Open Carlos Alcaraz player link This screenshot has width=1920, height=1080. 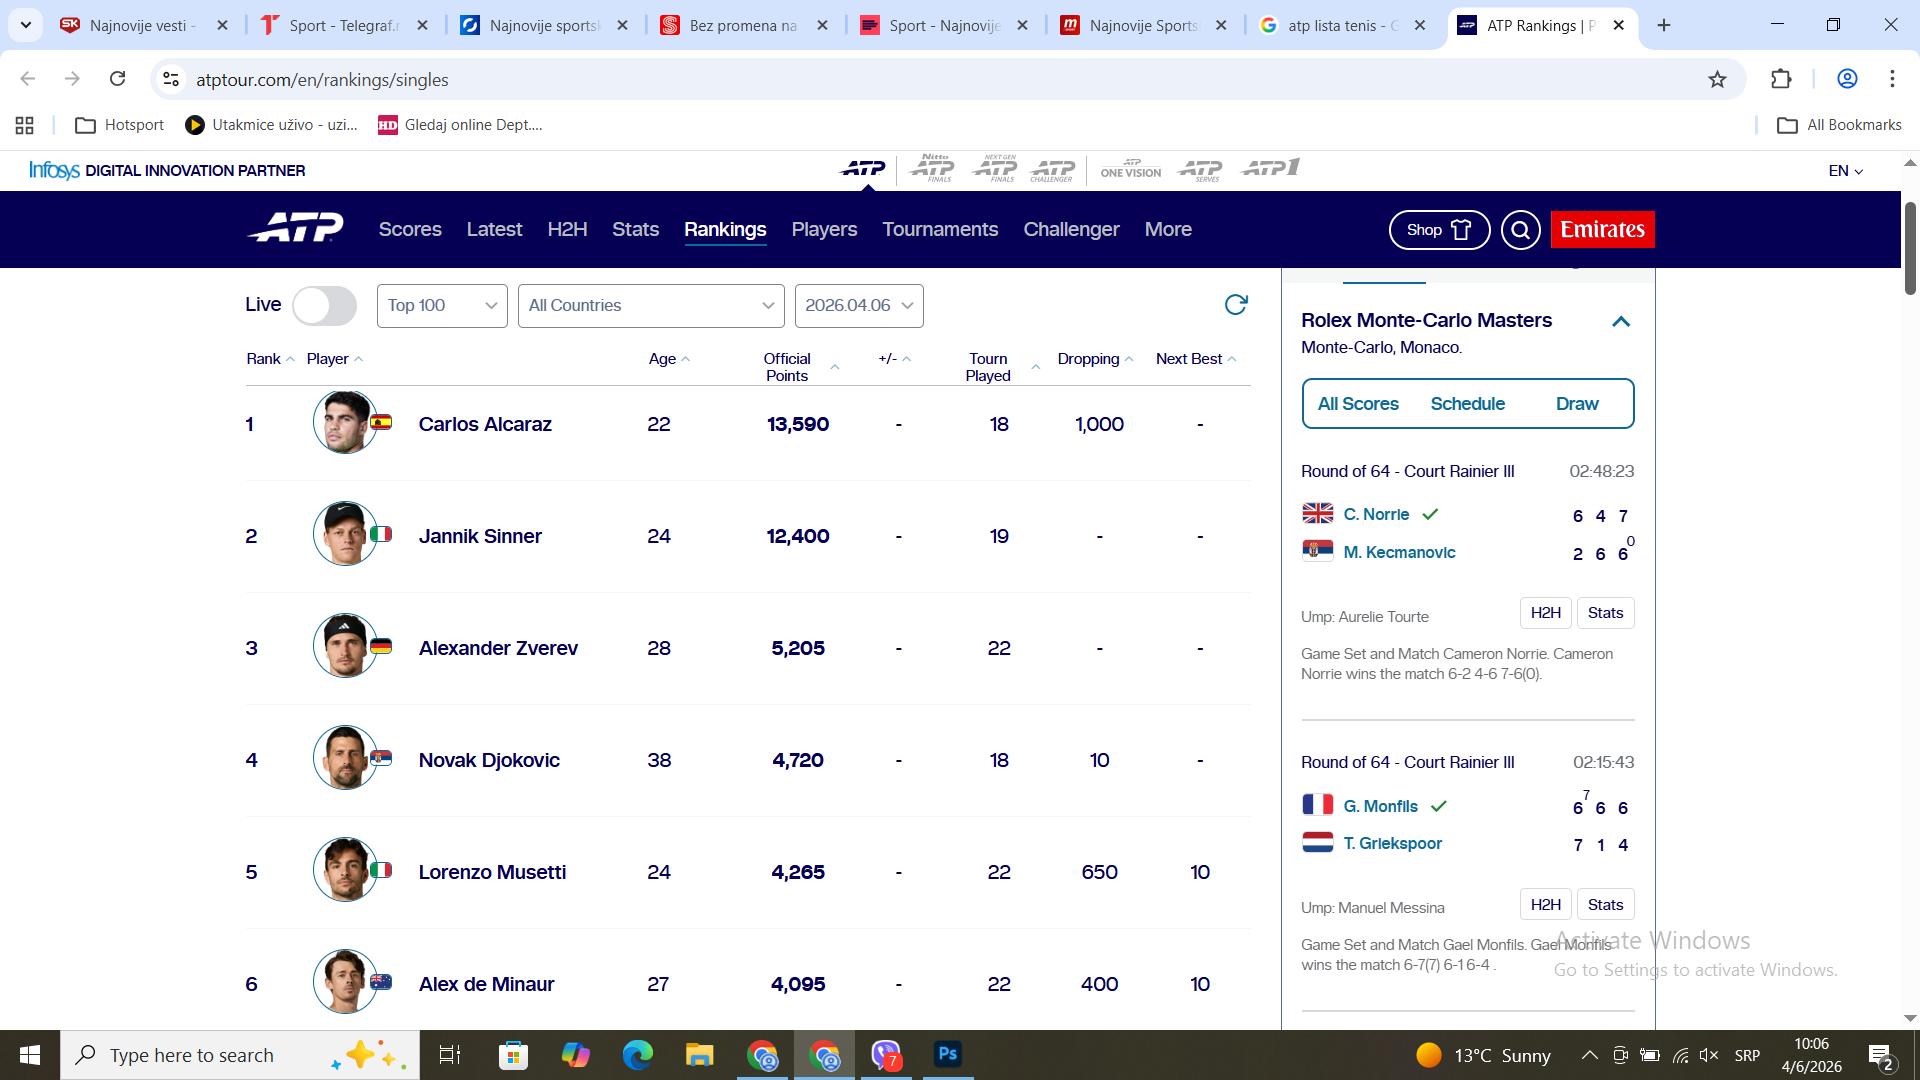click(x=485, y=424)
